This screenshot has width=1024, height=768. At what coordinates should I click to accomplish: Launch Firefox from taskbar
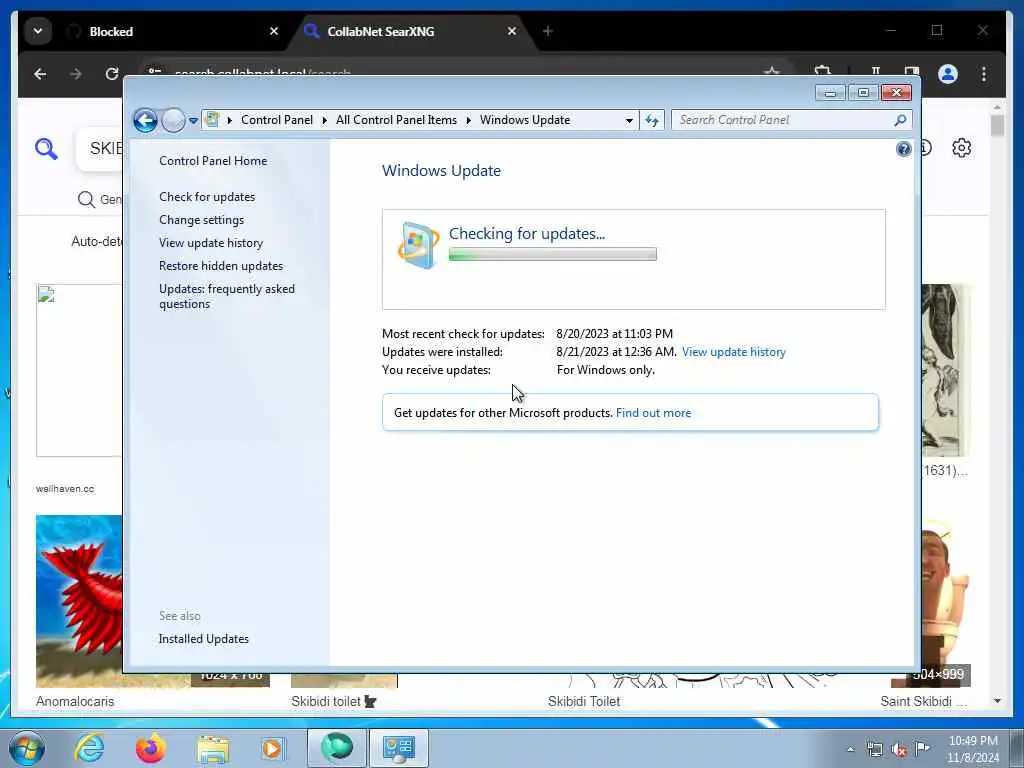point(150,748)
